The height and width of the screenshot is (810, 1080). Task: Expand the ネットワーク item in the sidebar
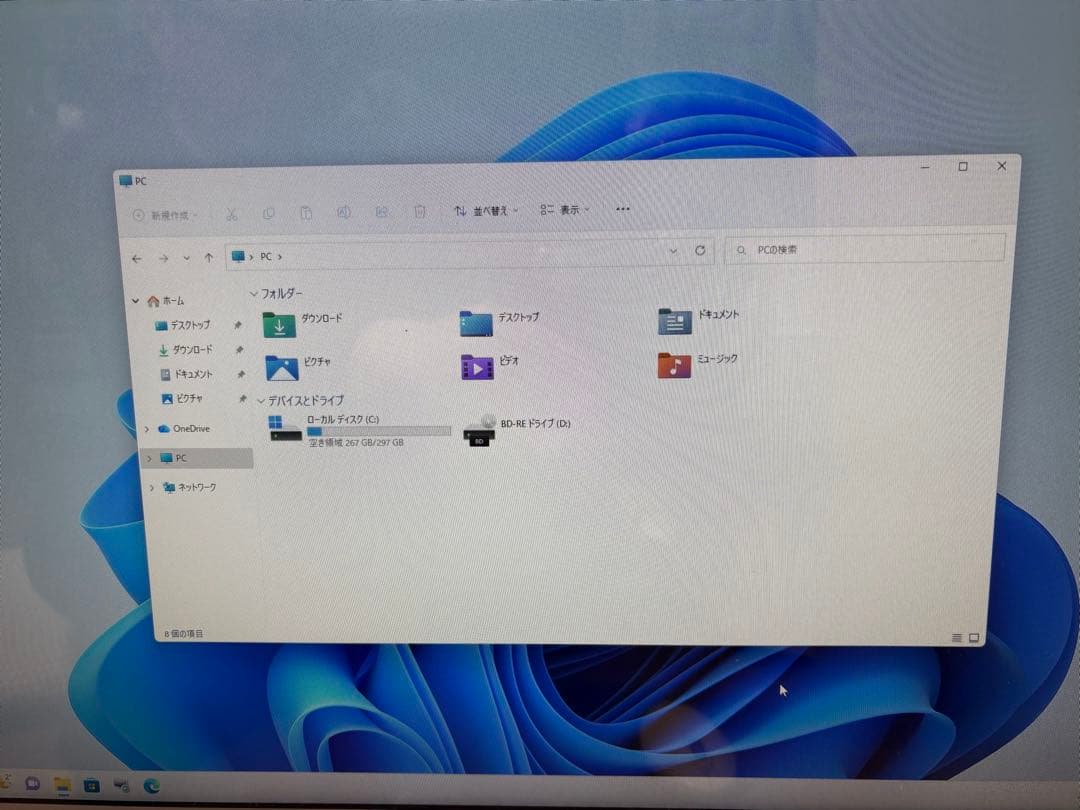coord(150,487)
